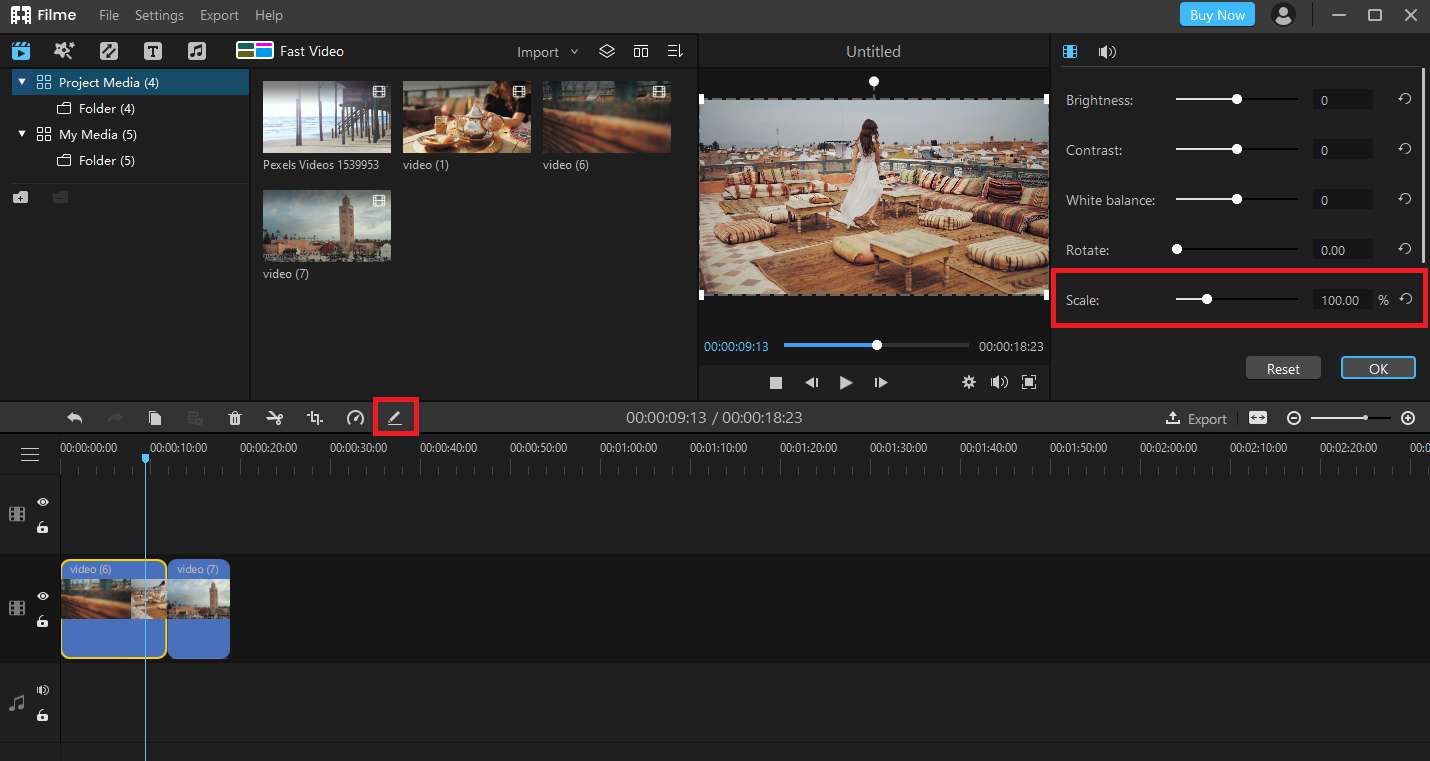The height and width of the screenshot is (761, 1430).
Task: Mute the audio track speaker icon
Action: 43,690
